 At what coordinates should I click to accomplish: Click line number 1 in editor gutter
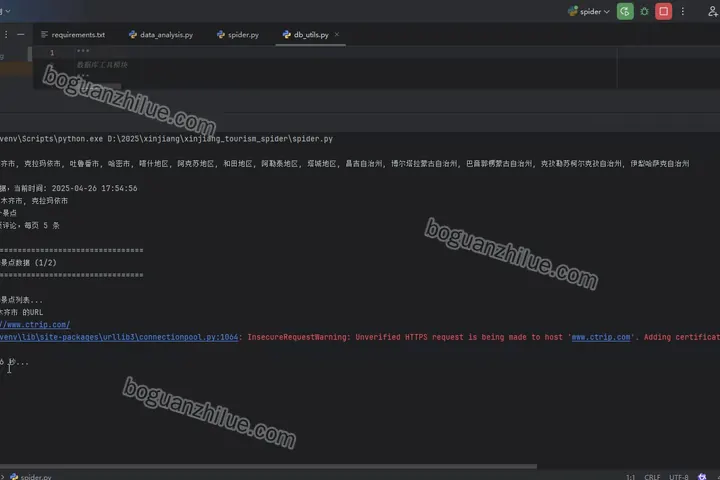[52, 53]
